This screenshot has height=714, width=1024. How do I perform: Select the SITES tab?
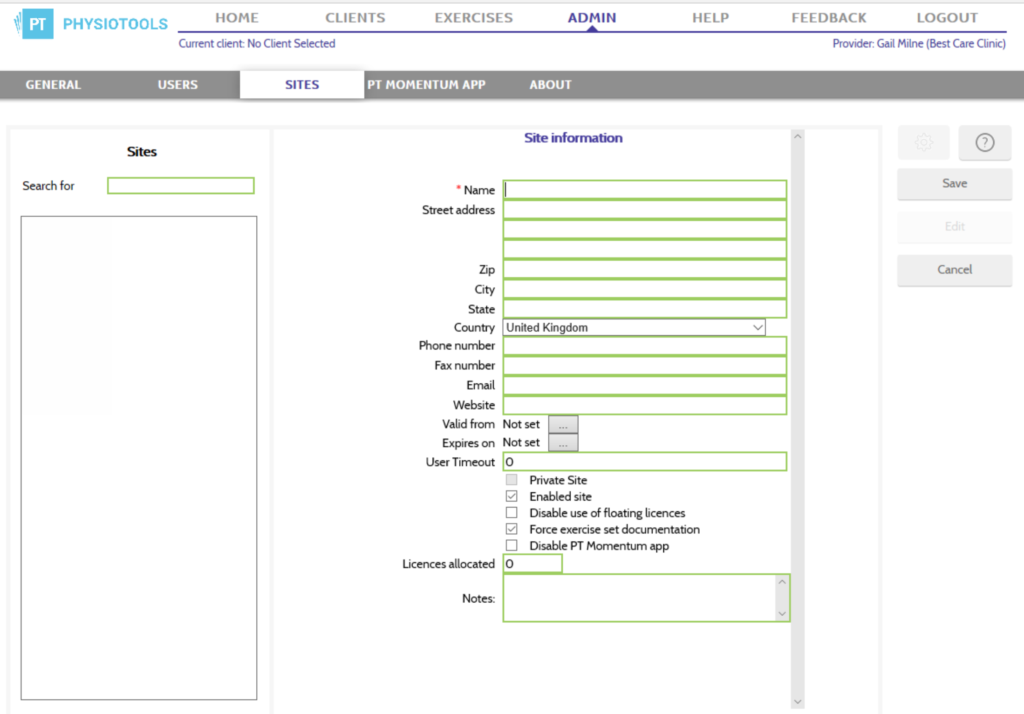coord(302,85)
